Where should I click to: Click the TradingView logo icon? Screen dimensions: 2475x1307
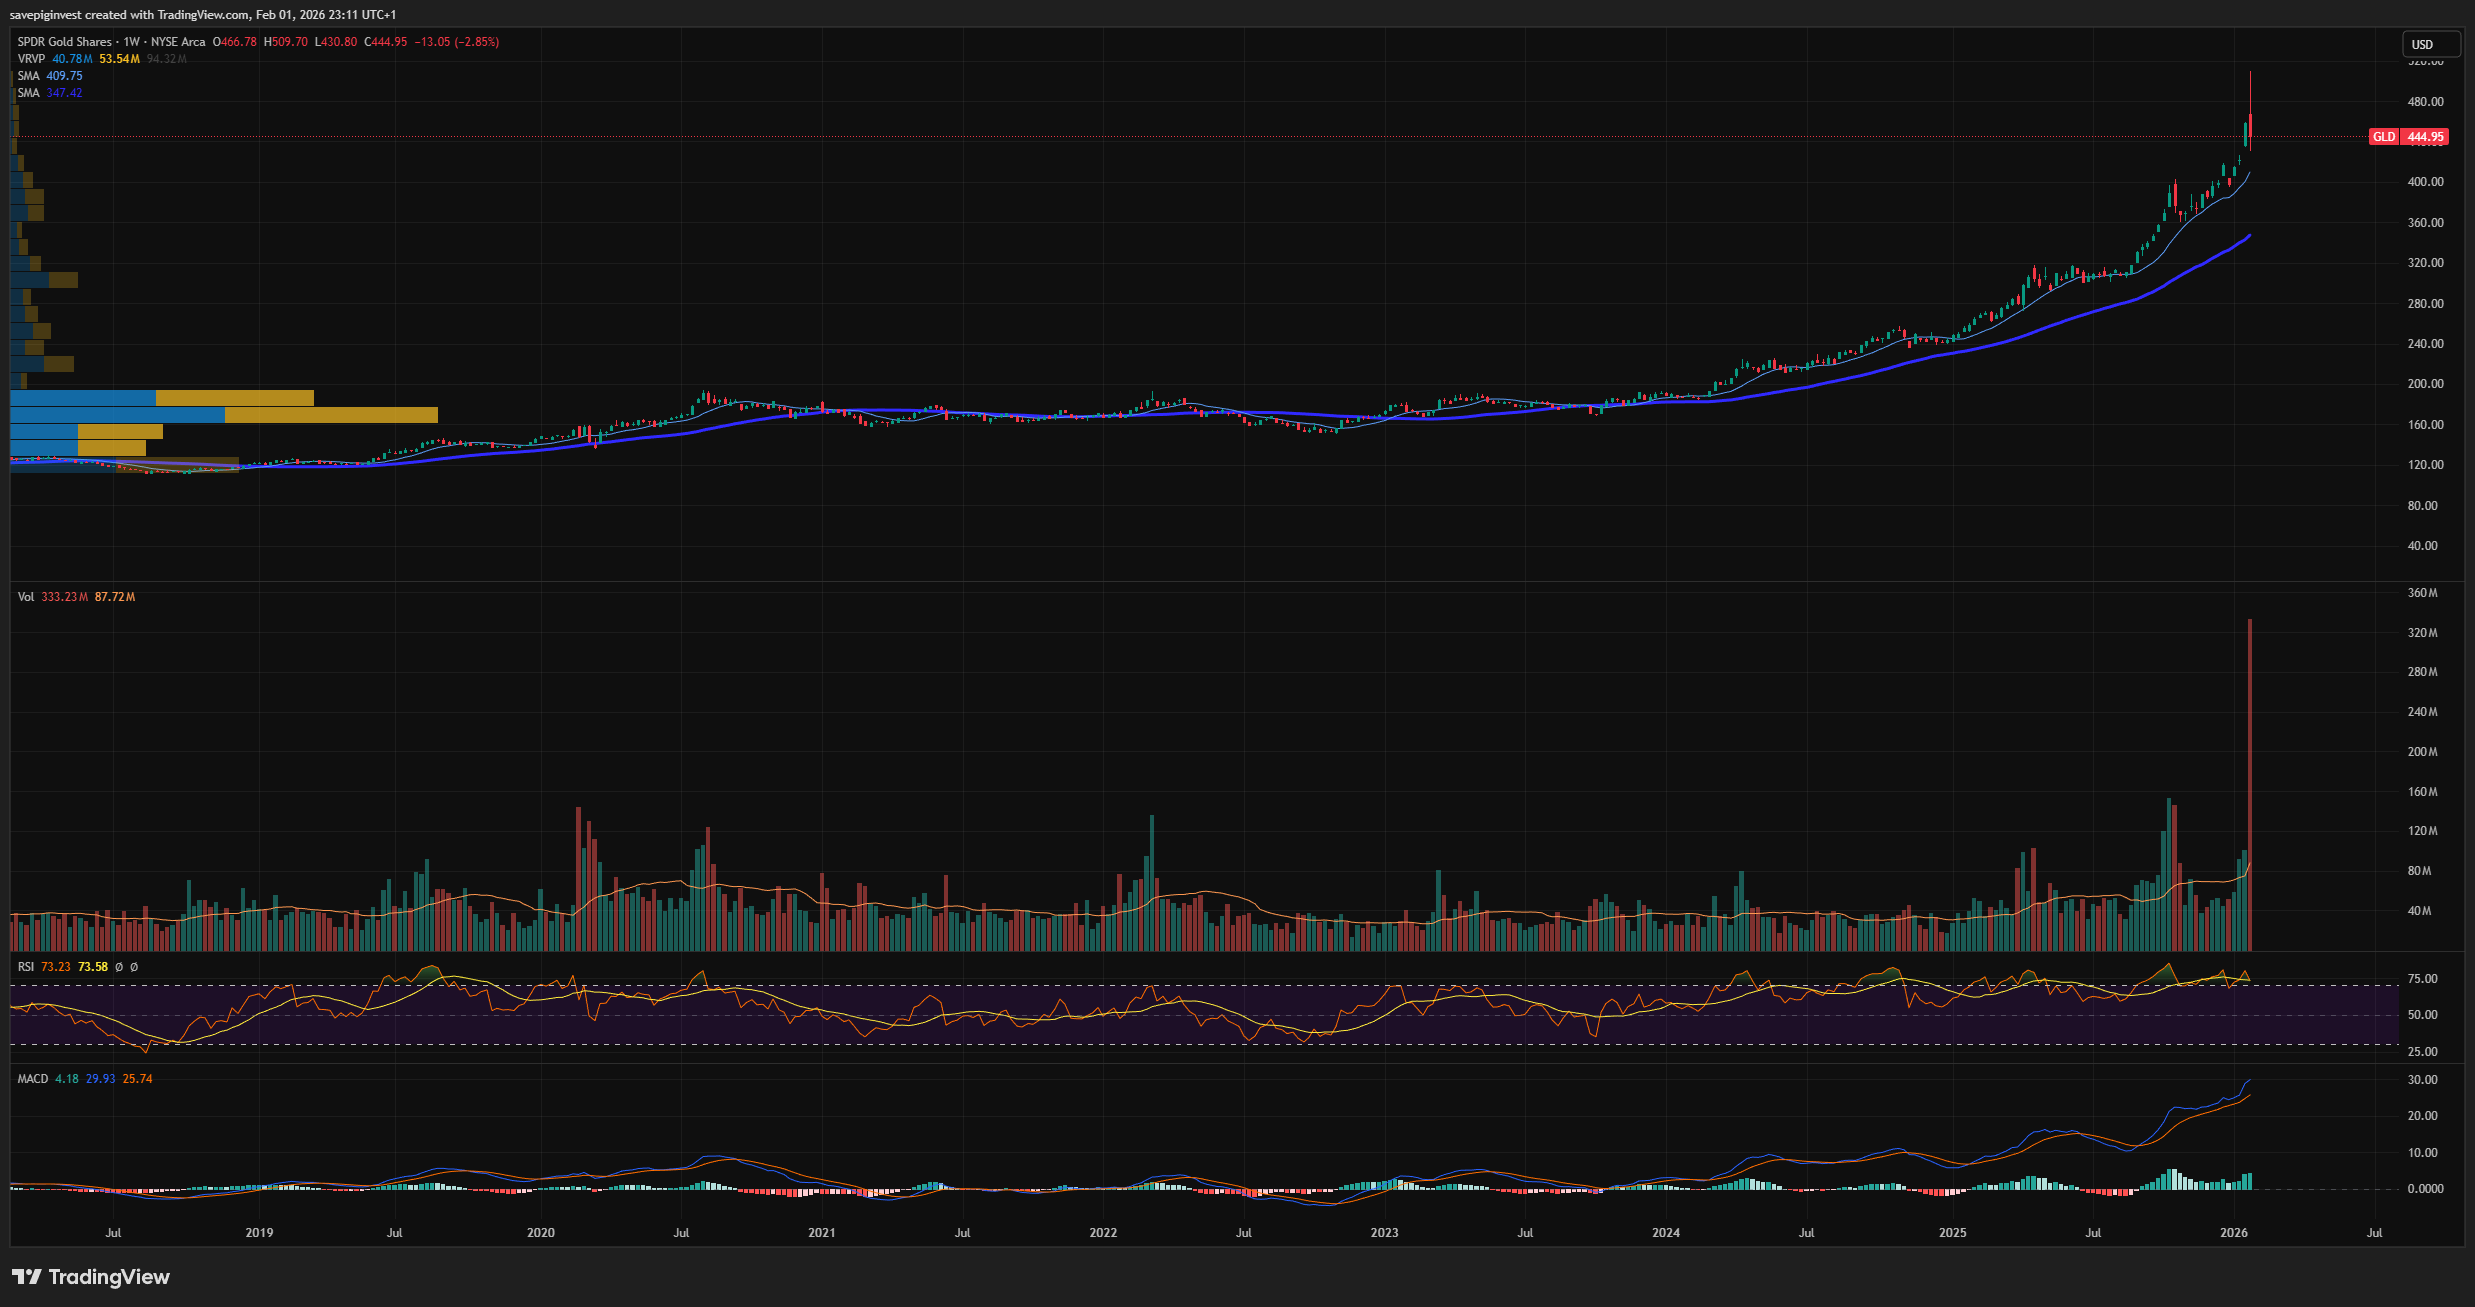click(x=27, y=1277)
